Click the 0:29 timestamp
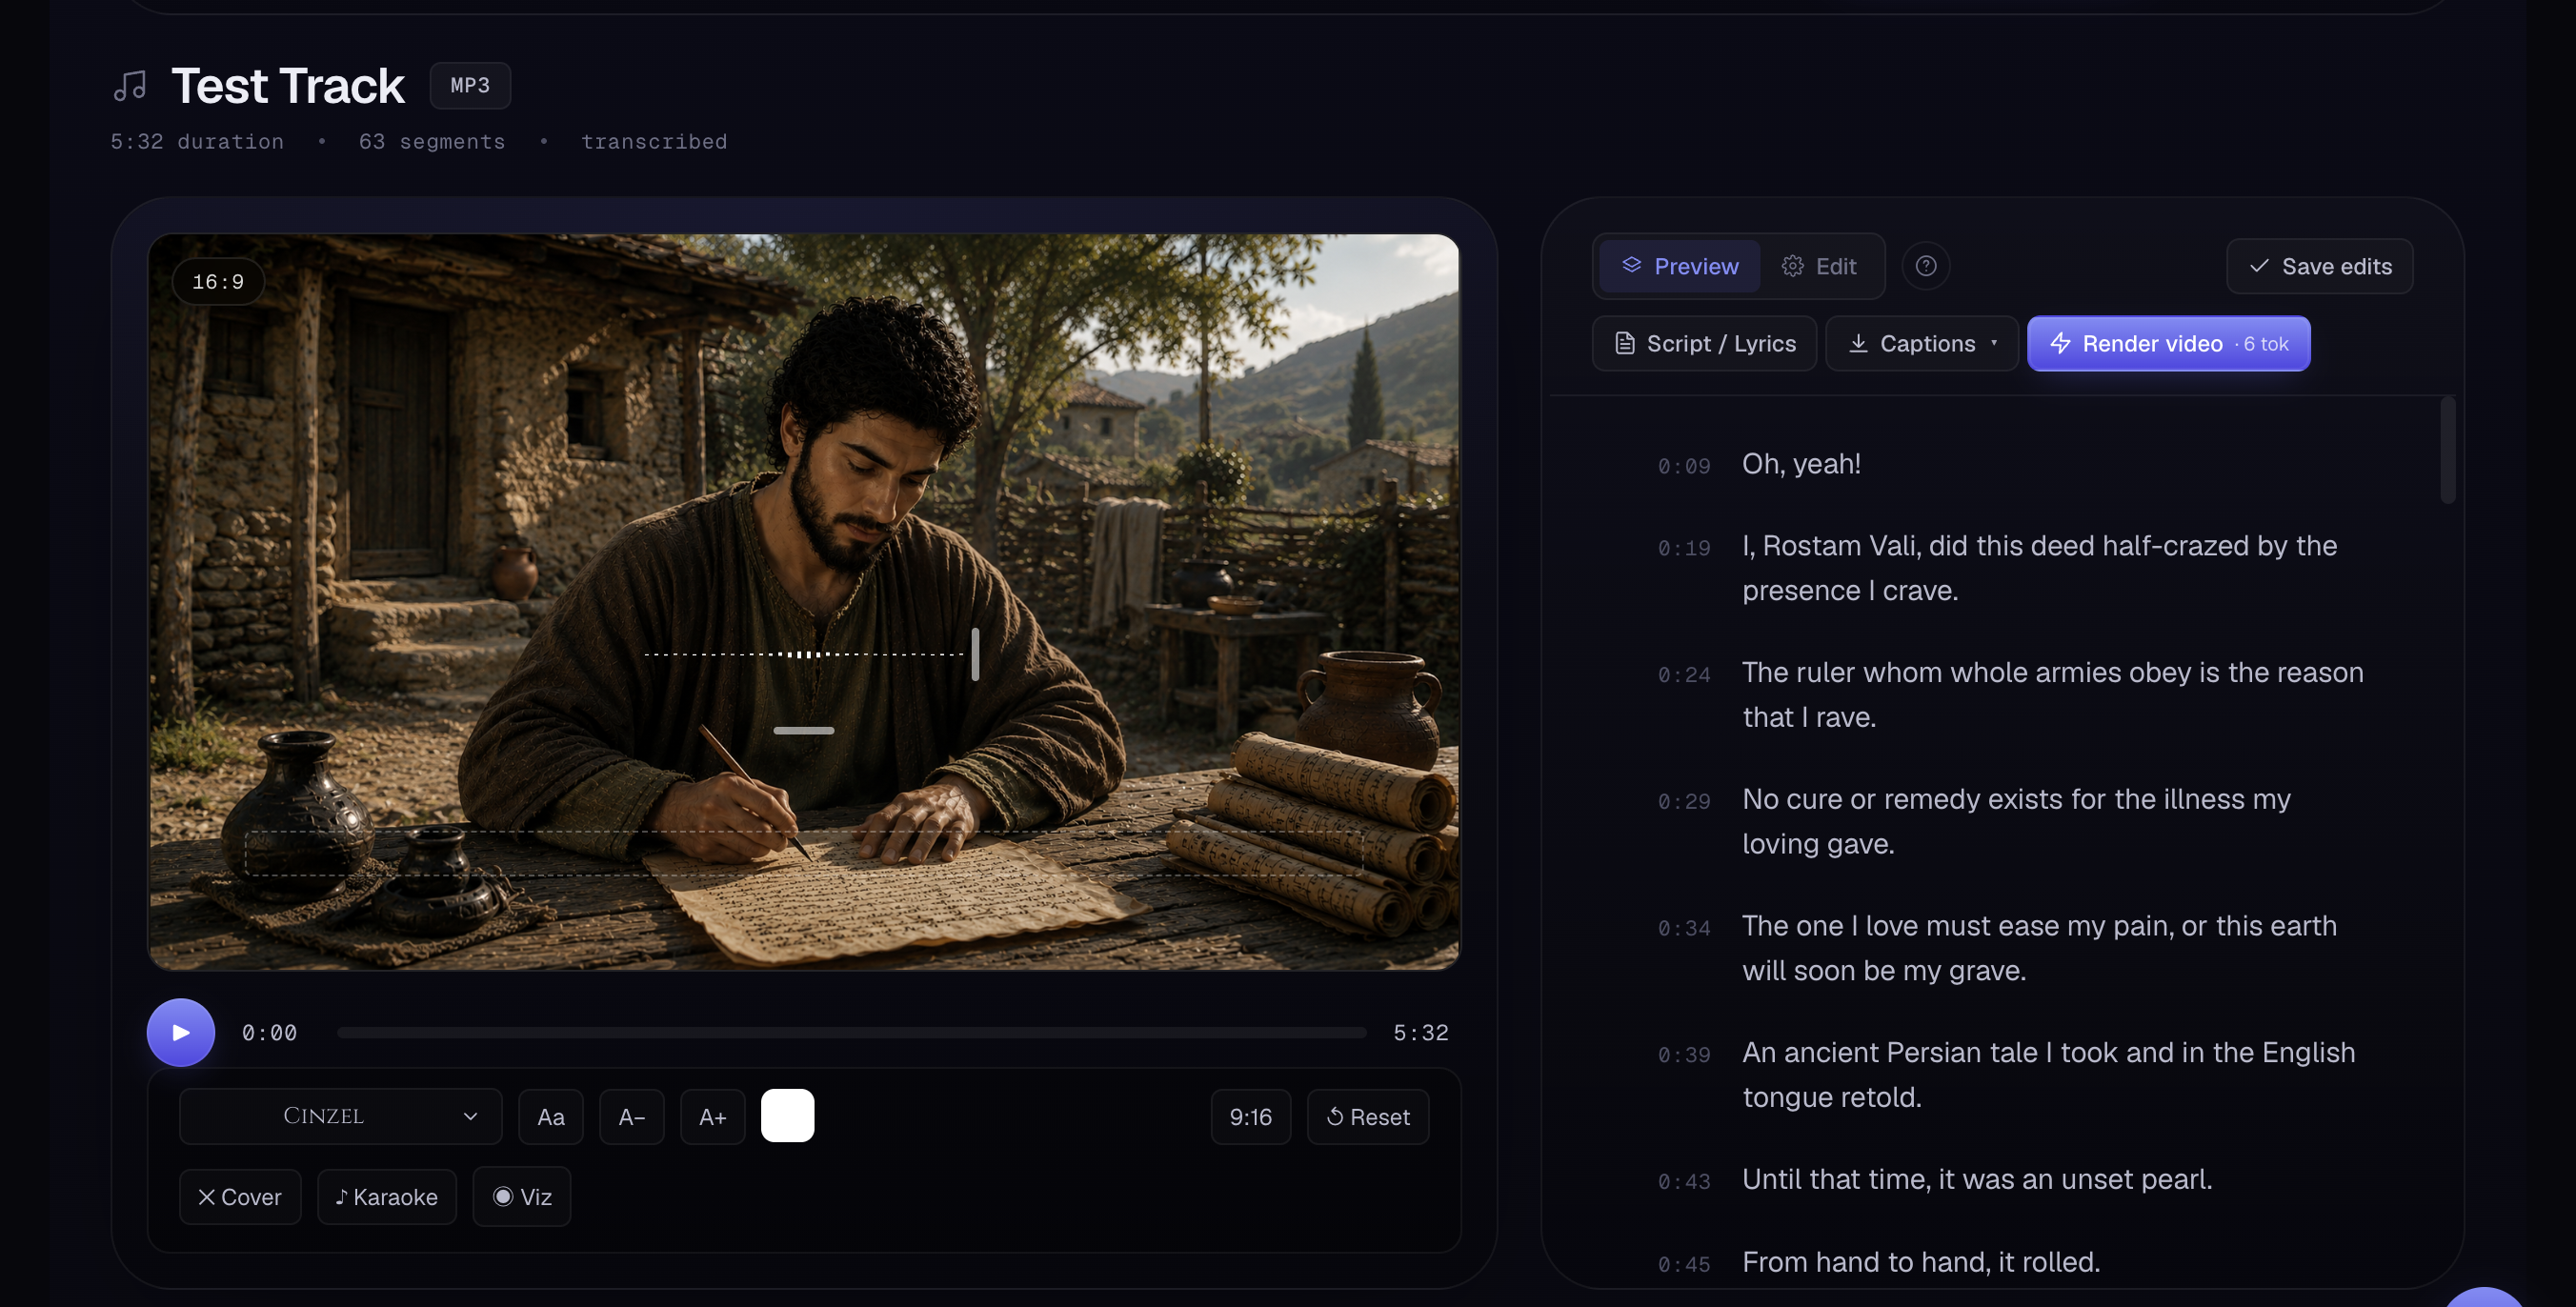This screenshot has width=2576, height=1307. click(x=1684, y=802)
